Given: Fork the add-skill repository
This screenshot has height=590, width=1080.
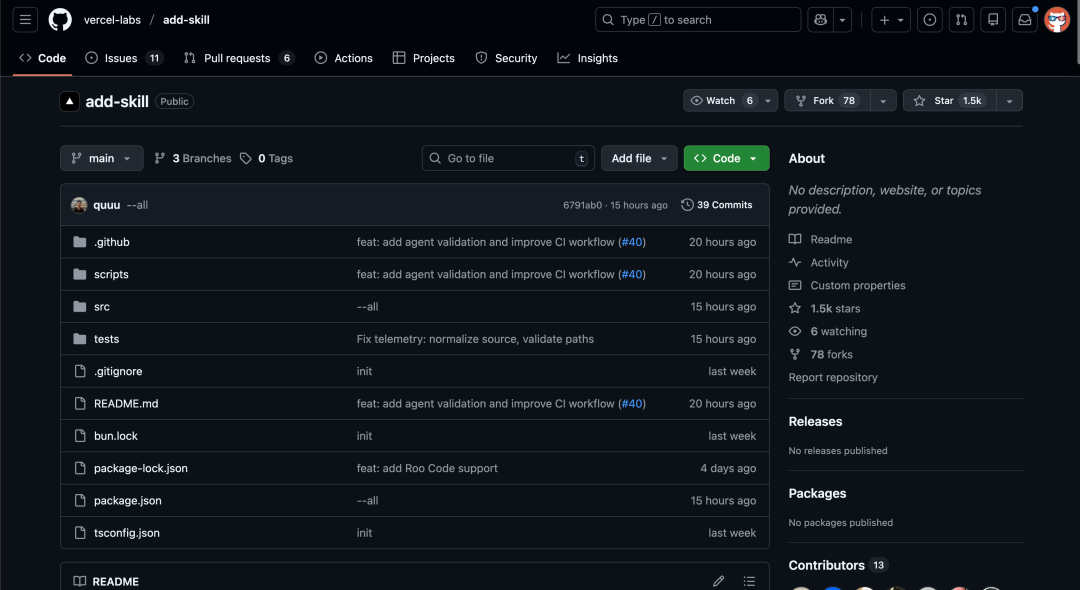Looking at the screenshot, I should (x=826, y=100).
